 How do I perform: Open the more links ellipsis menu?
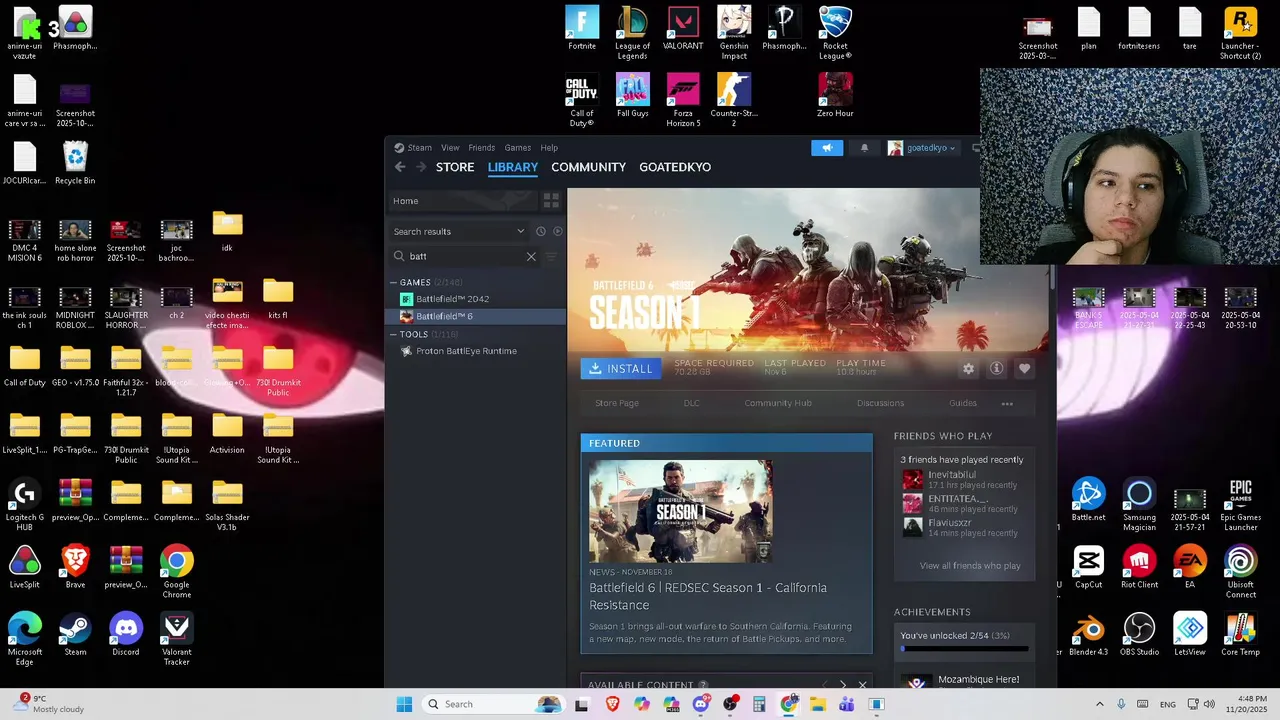click(1007, 404)
